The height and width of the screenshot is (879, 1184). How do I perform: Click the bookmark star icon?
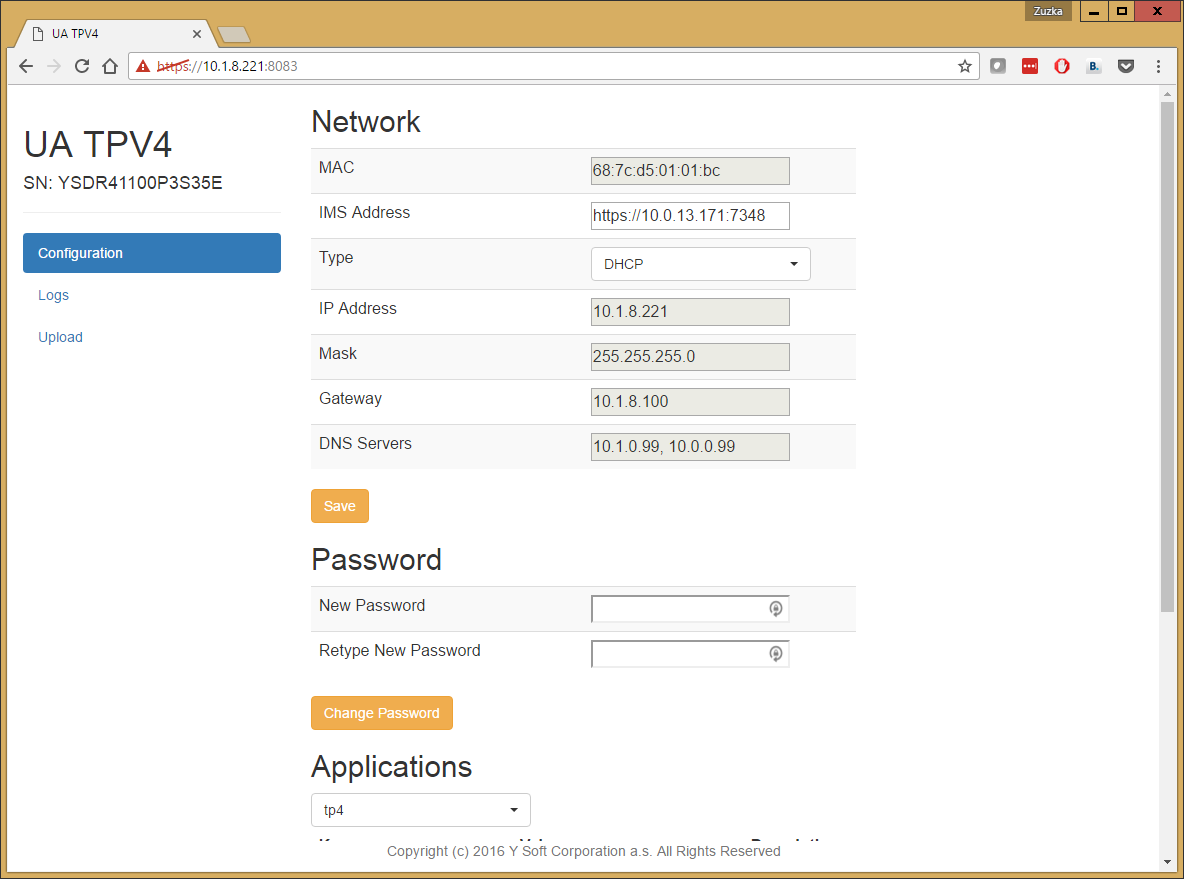[x=964, y=66]
